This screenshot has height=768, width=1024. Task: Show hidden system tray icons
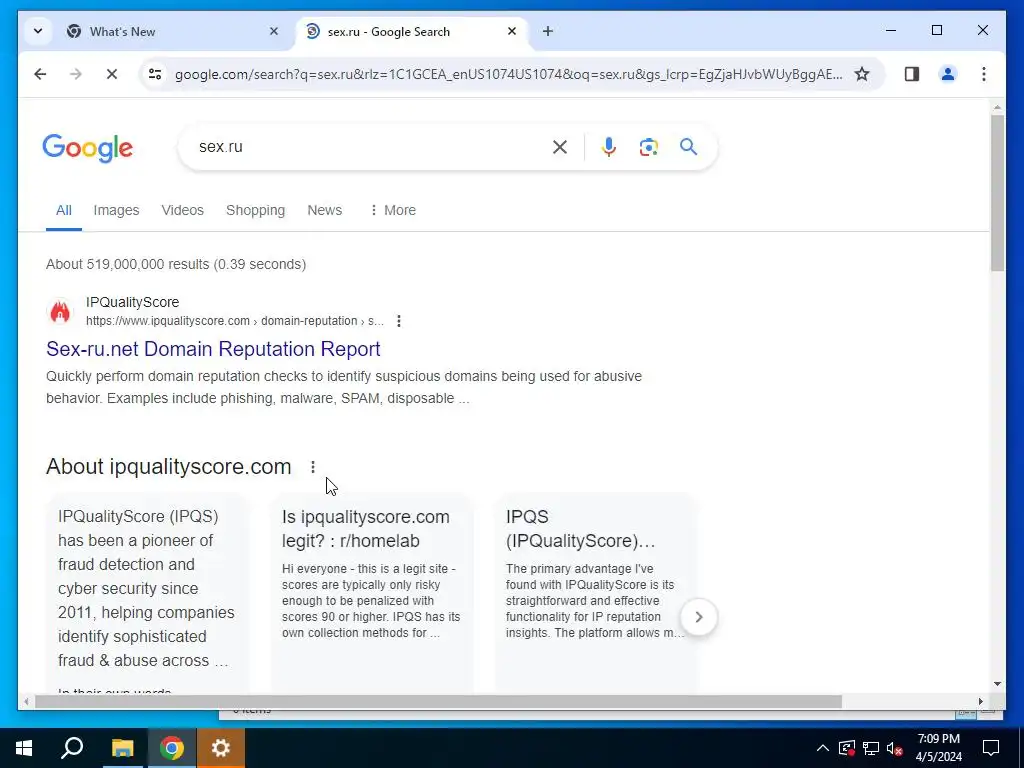[x=823, y=748]
